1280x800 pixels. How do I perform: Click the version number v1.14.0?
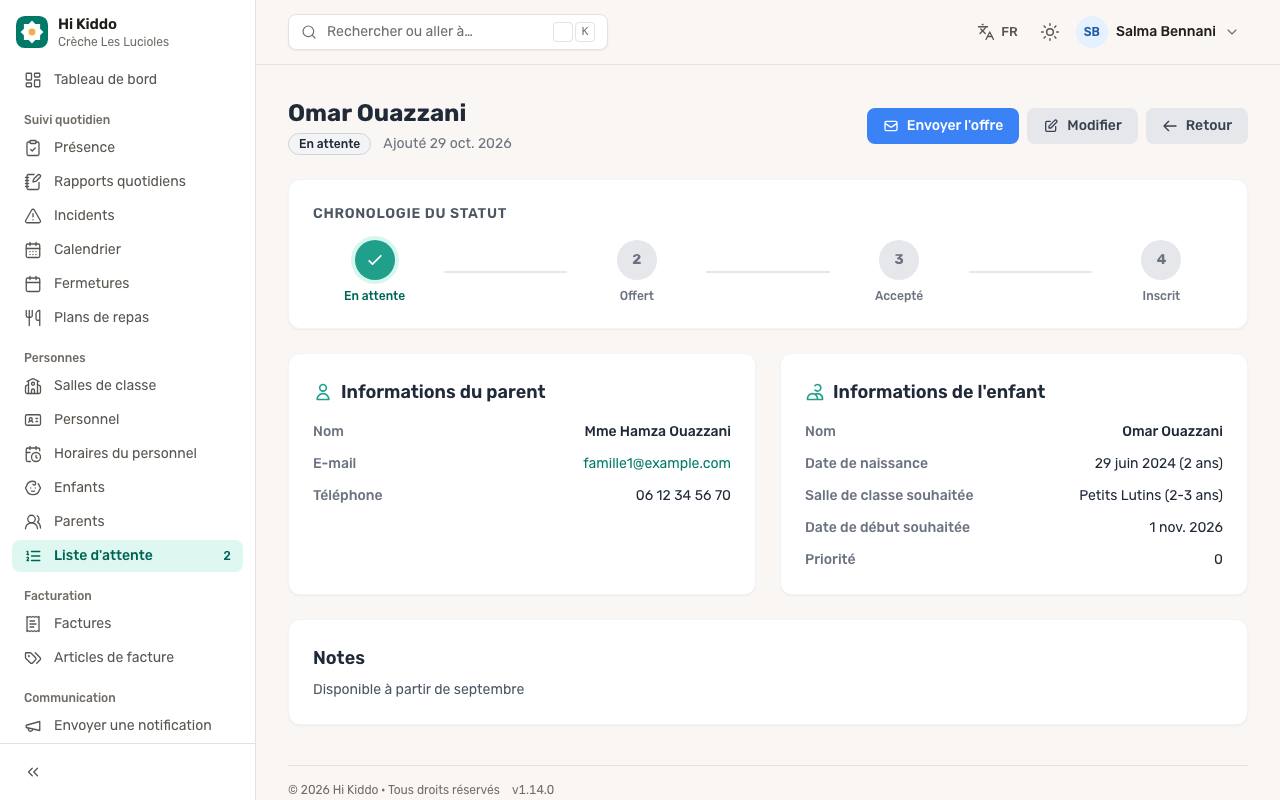(533, 790)
